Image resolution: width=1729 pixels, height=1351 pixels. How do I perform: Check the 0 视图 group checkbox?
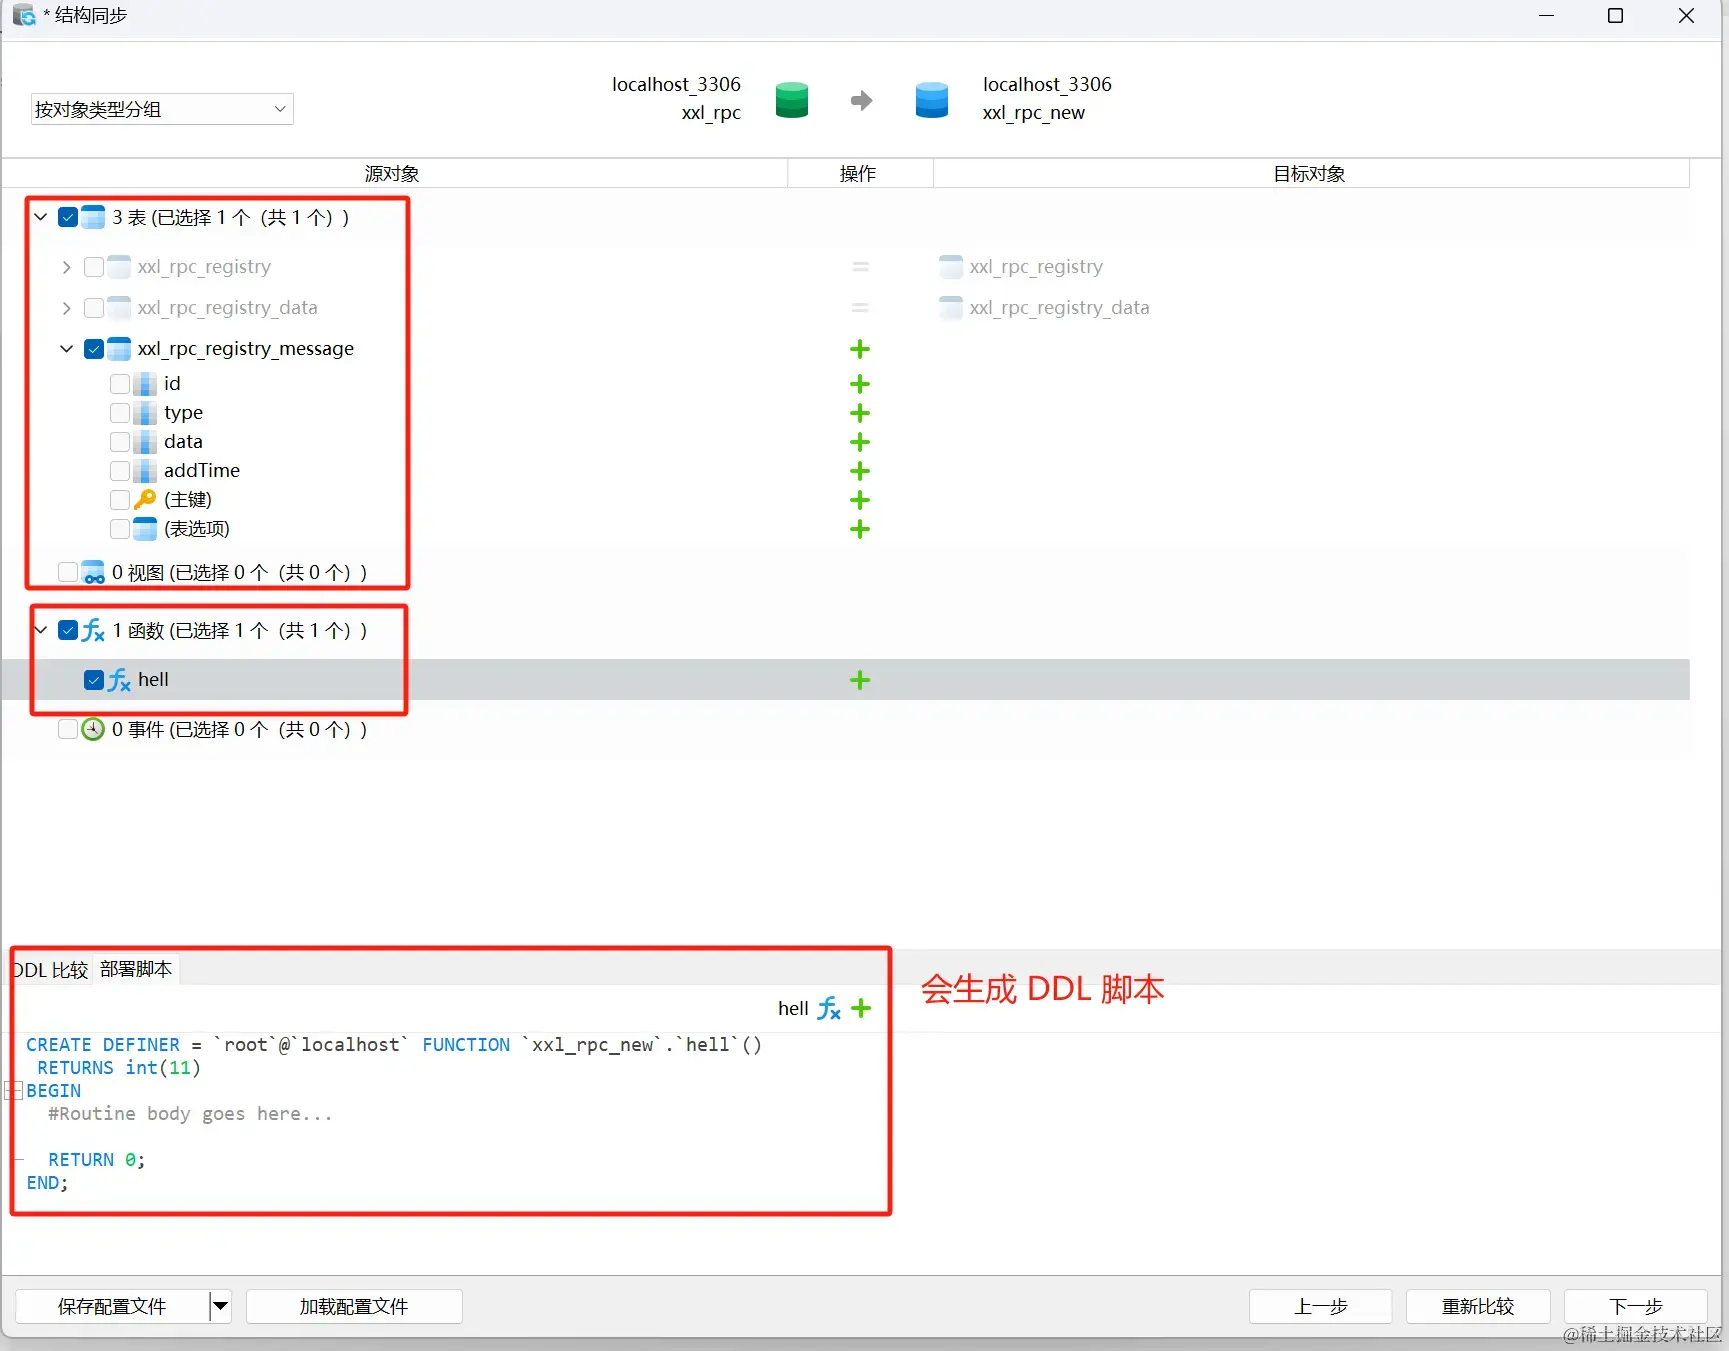coord(68,572)
